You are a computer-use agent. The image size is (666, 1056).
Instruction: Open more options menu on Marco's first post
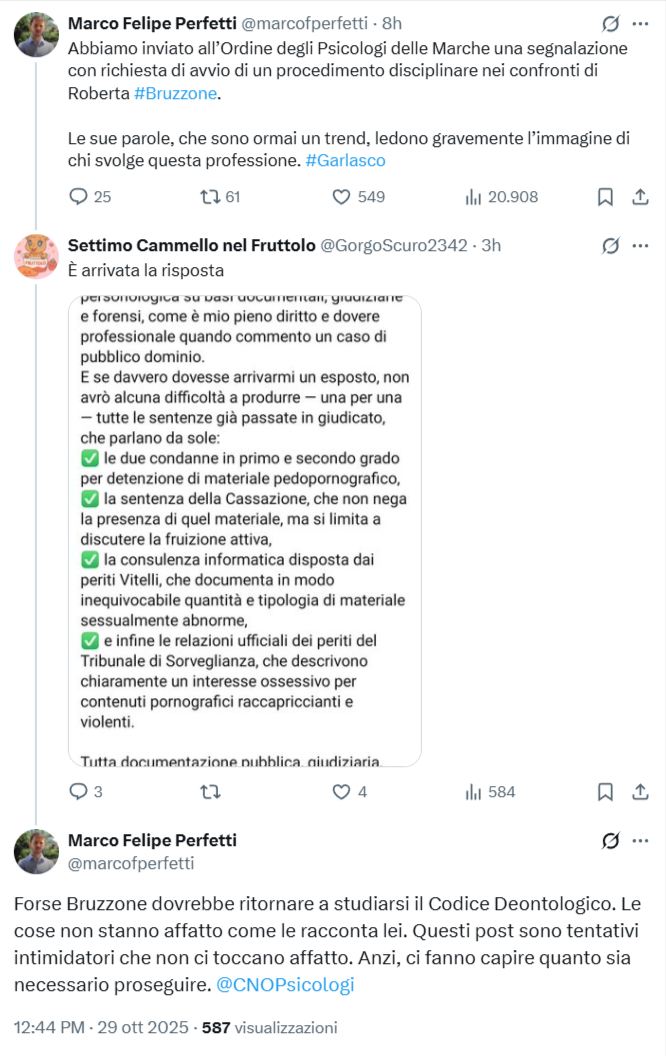coord(641,22)
